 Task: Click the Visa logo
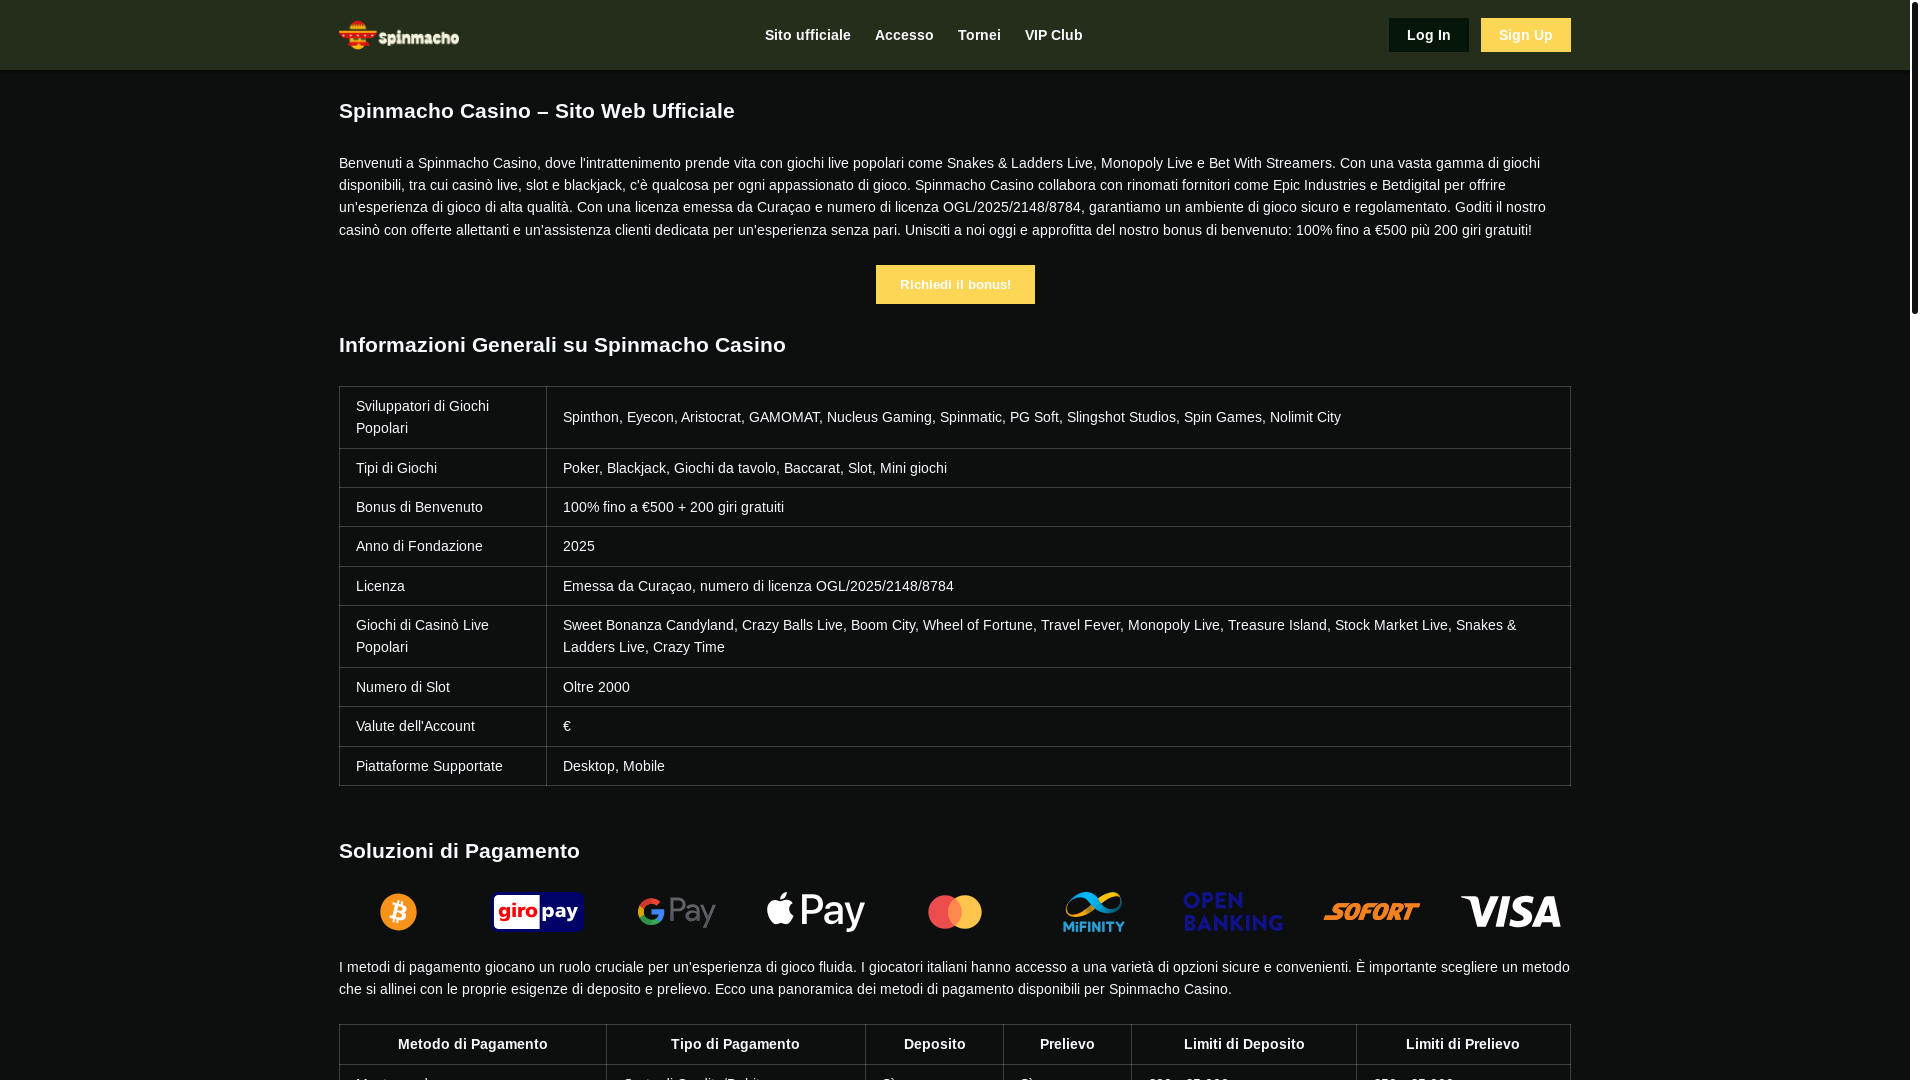pos(1511,912)
